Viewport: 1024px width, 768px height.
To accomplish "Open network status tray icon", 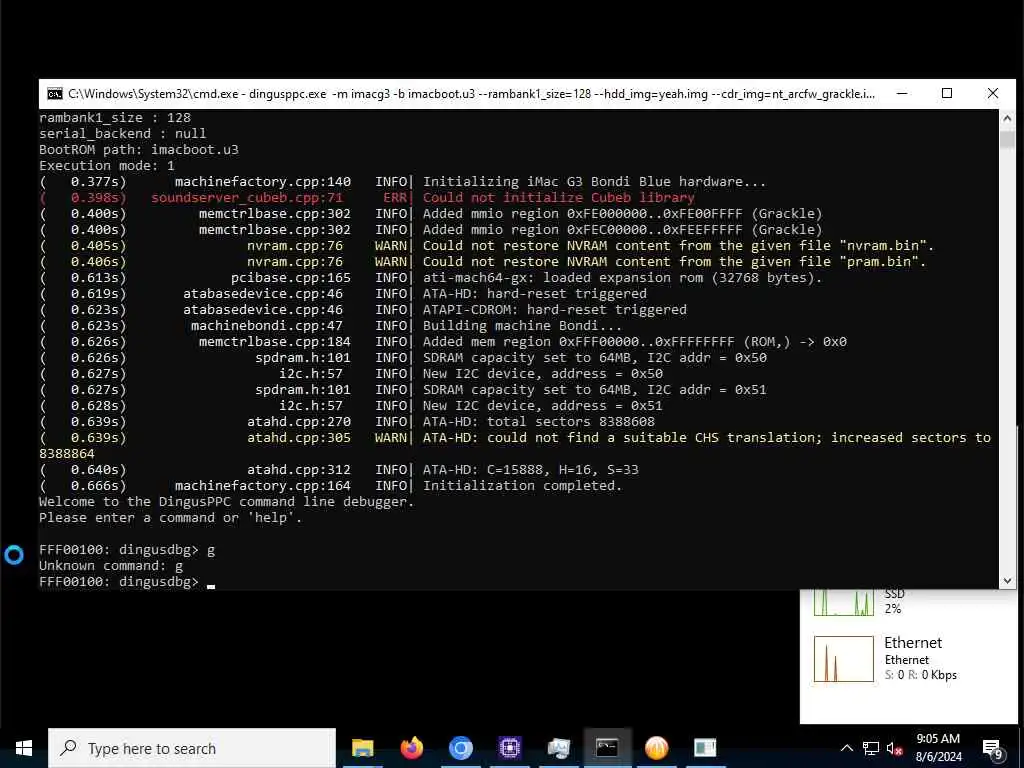I will tap(871, 748).
